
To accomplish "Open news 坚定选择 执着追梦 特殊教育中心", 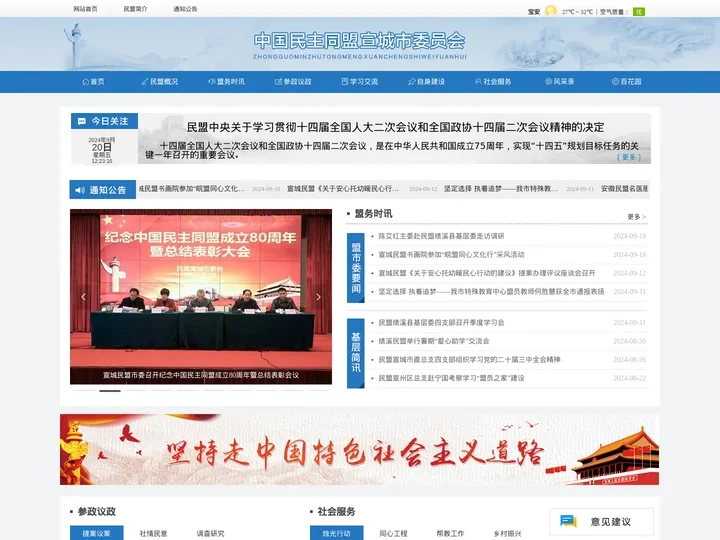I will pos(491,292).
